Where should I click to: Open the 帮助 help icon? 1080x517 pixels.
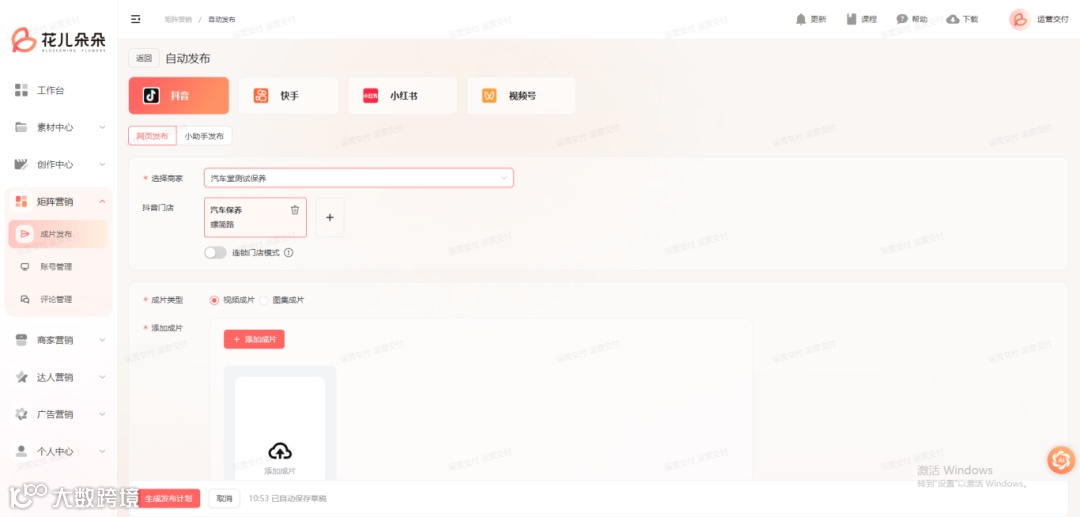pyautogui.click(x=902, y=19)
